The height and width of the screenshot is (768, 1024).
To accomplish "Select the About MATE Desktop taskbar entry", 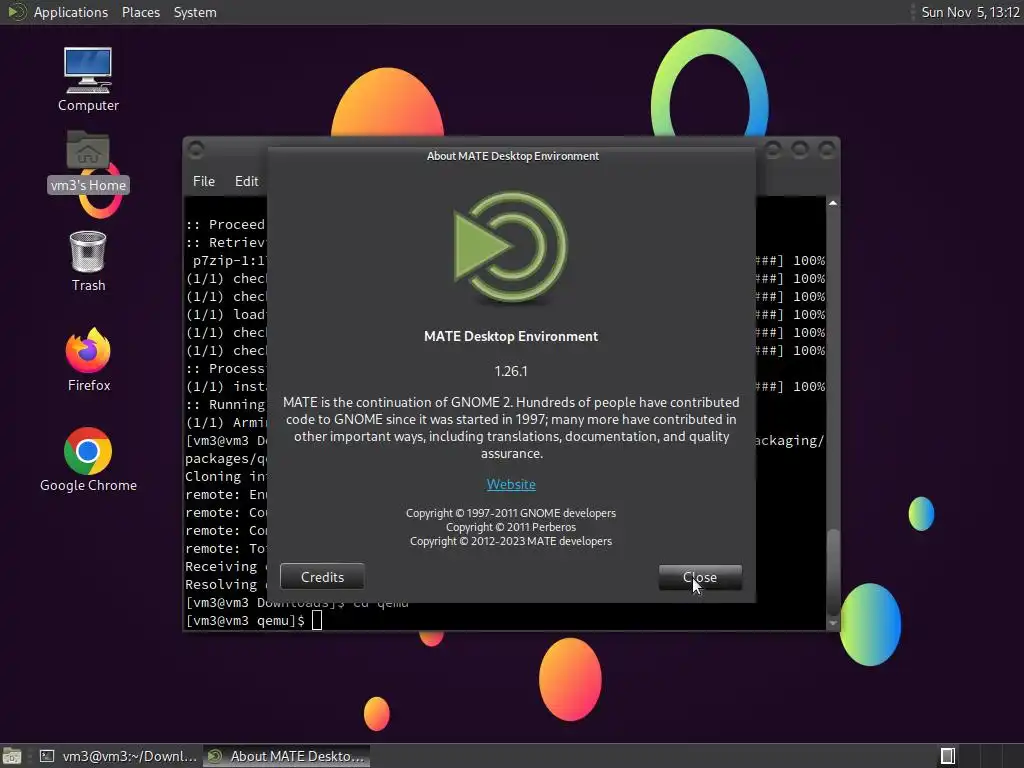I will (x=287, y=756).
